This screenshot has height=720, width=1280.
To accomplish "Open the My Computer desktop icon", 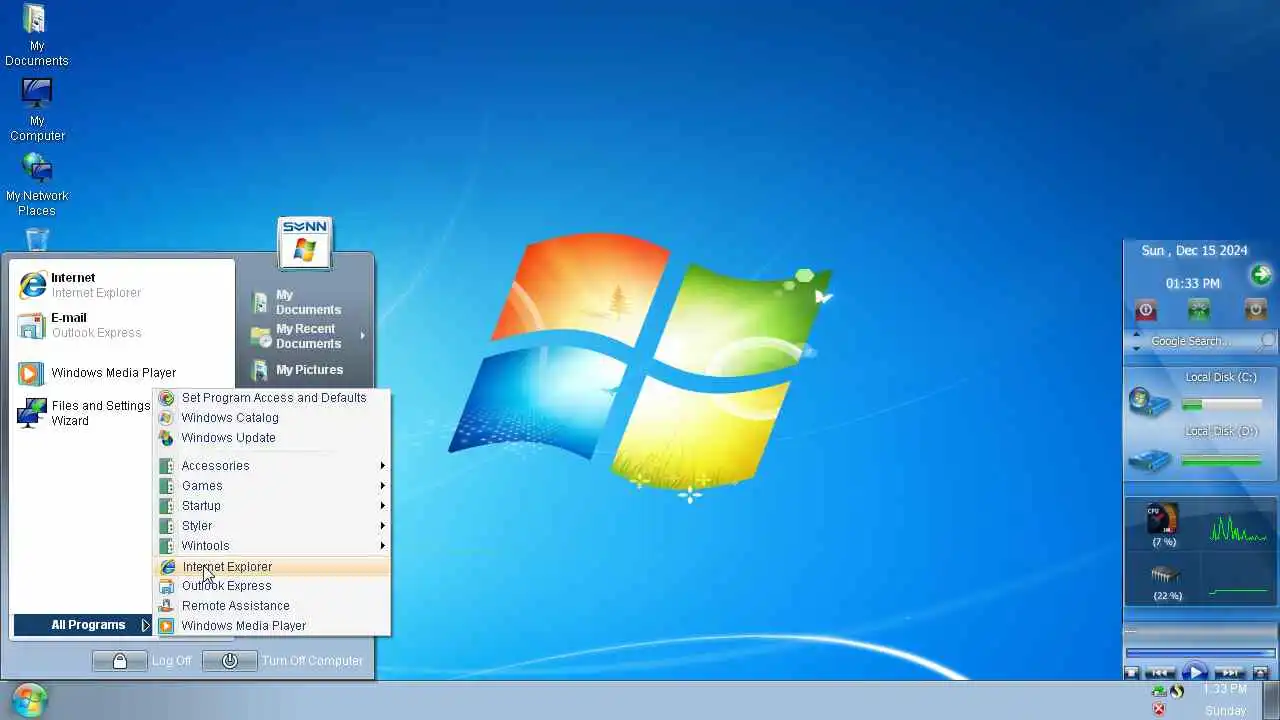I will tap(37, 110).
